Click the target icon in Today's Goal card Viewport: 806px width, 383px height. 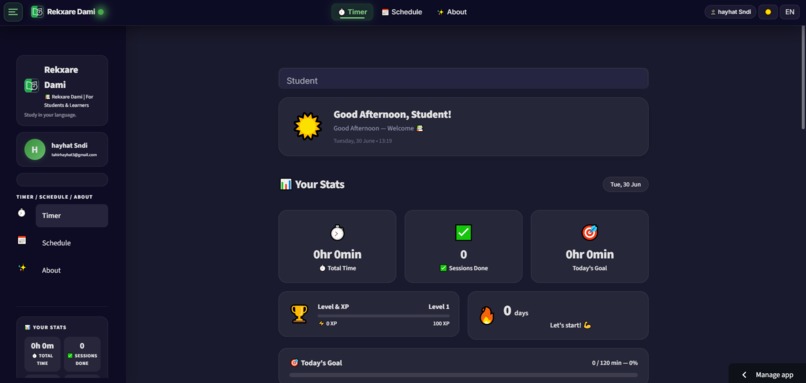point(590,233)
